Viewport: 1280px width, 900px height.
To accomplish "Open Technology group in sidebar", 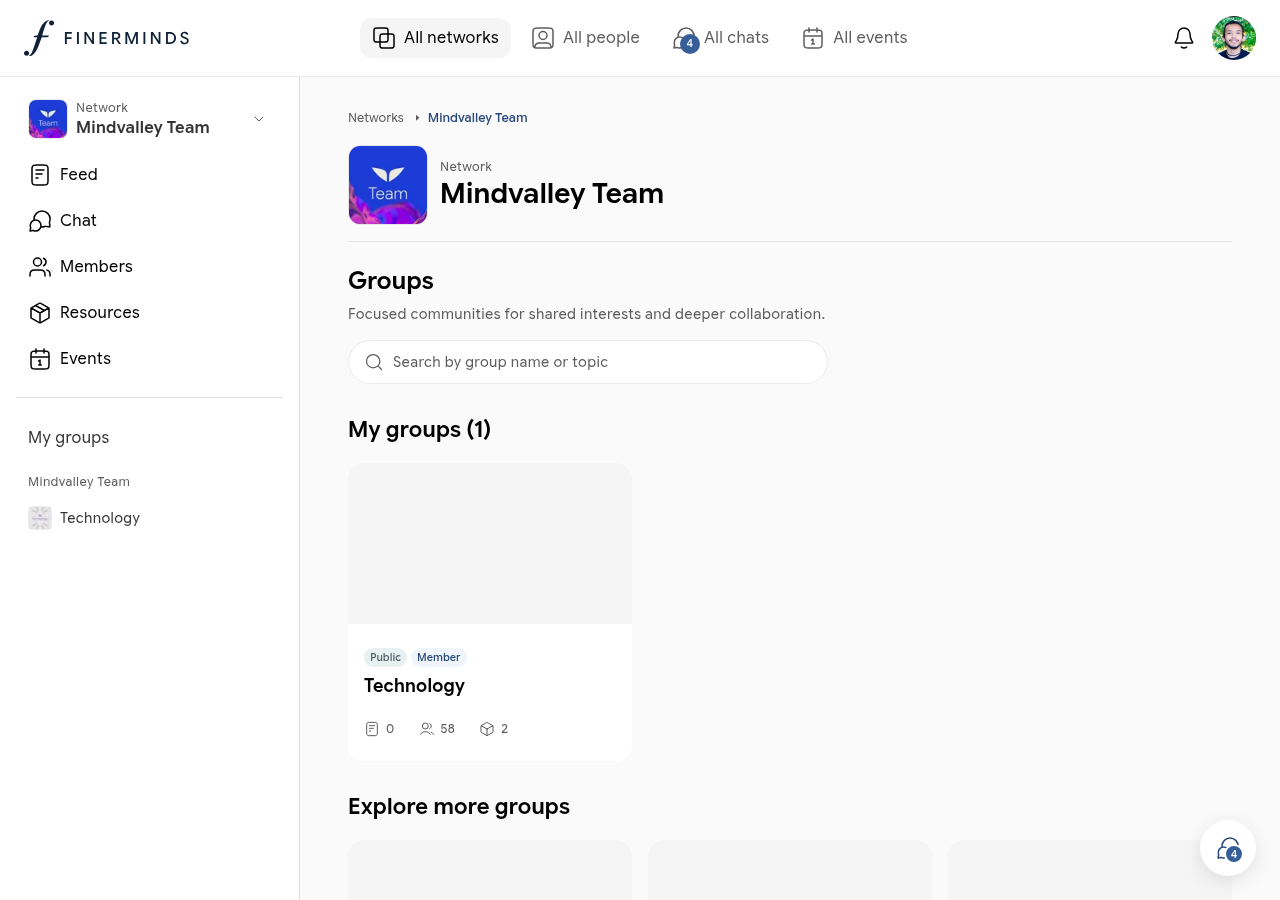I will click(149, 518).
